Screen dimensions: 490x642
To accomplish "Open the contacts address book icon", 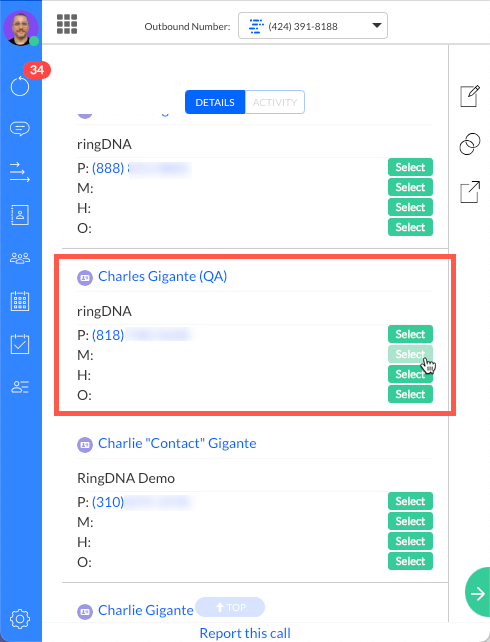I will [x=20, y=215].
